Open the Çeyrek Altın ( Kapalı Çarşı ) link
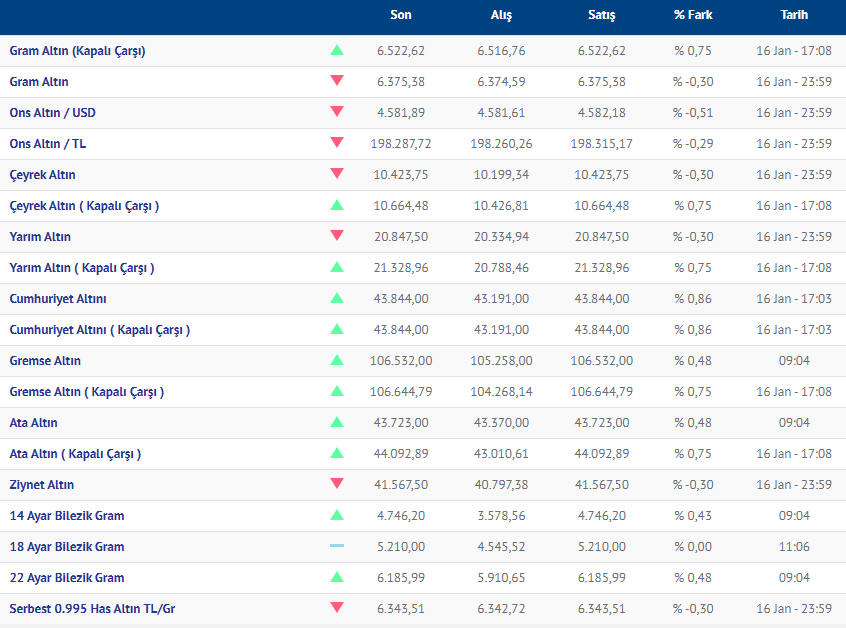This screenshot has width=846, height=628. (x=84, y=206)
